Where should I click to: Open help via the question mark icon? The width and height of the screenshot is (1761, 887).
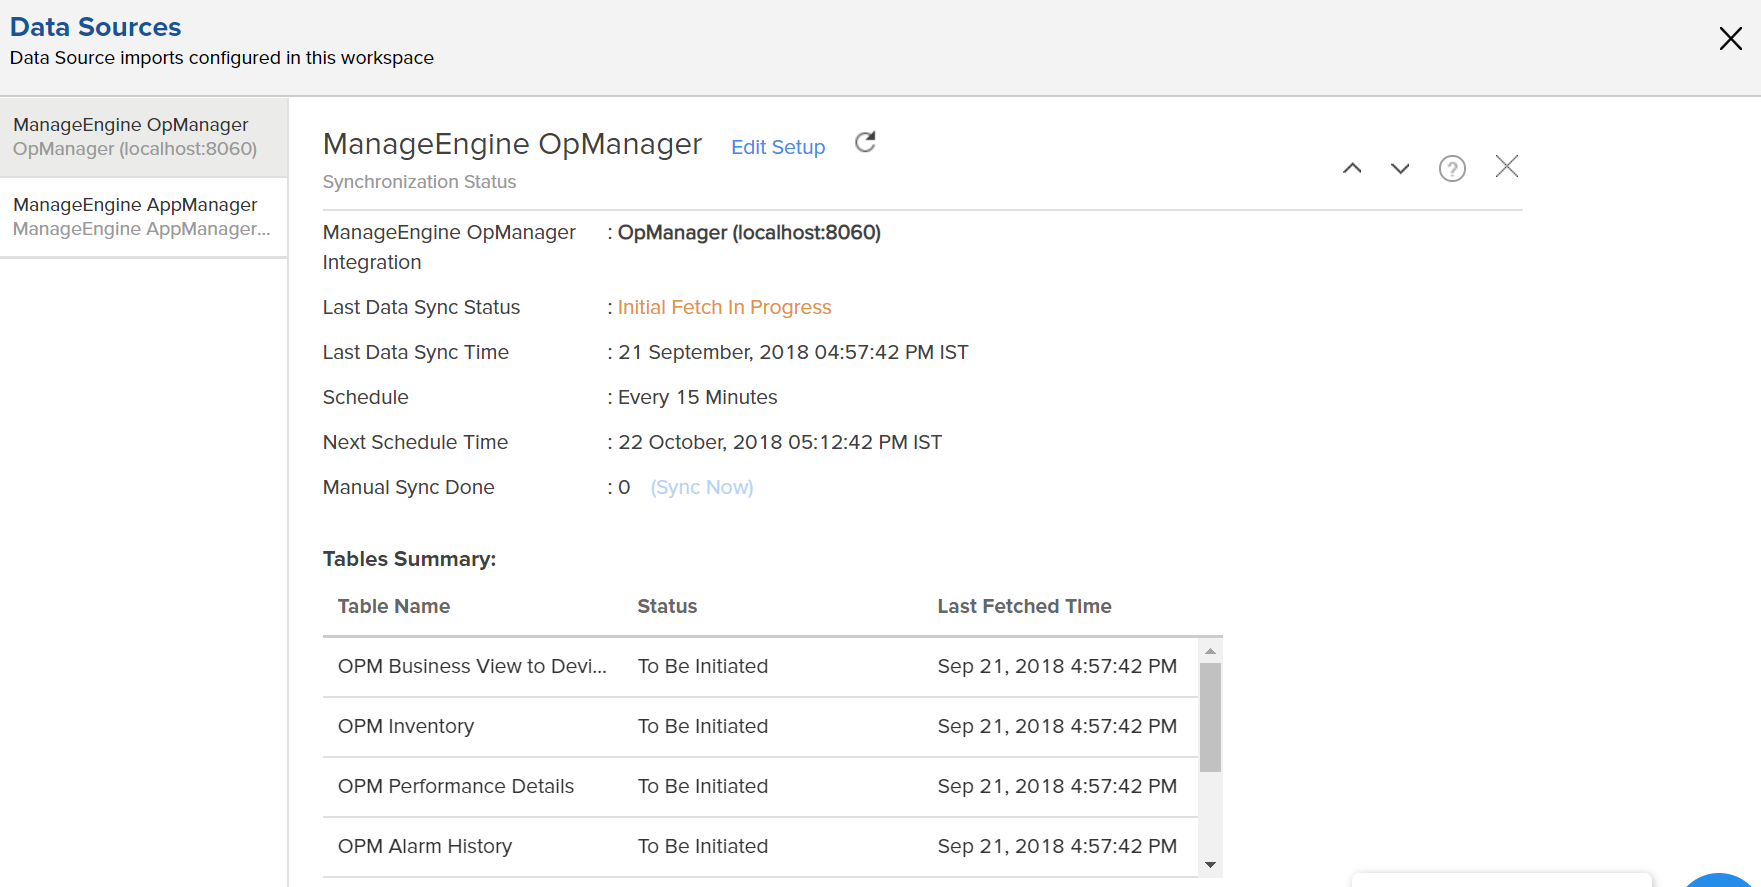click(x=1452, y=168)
